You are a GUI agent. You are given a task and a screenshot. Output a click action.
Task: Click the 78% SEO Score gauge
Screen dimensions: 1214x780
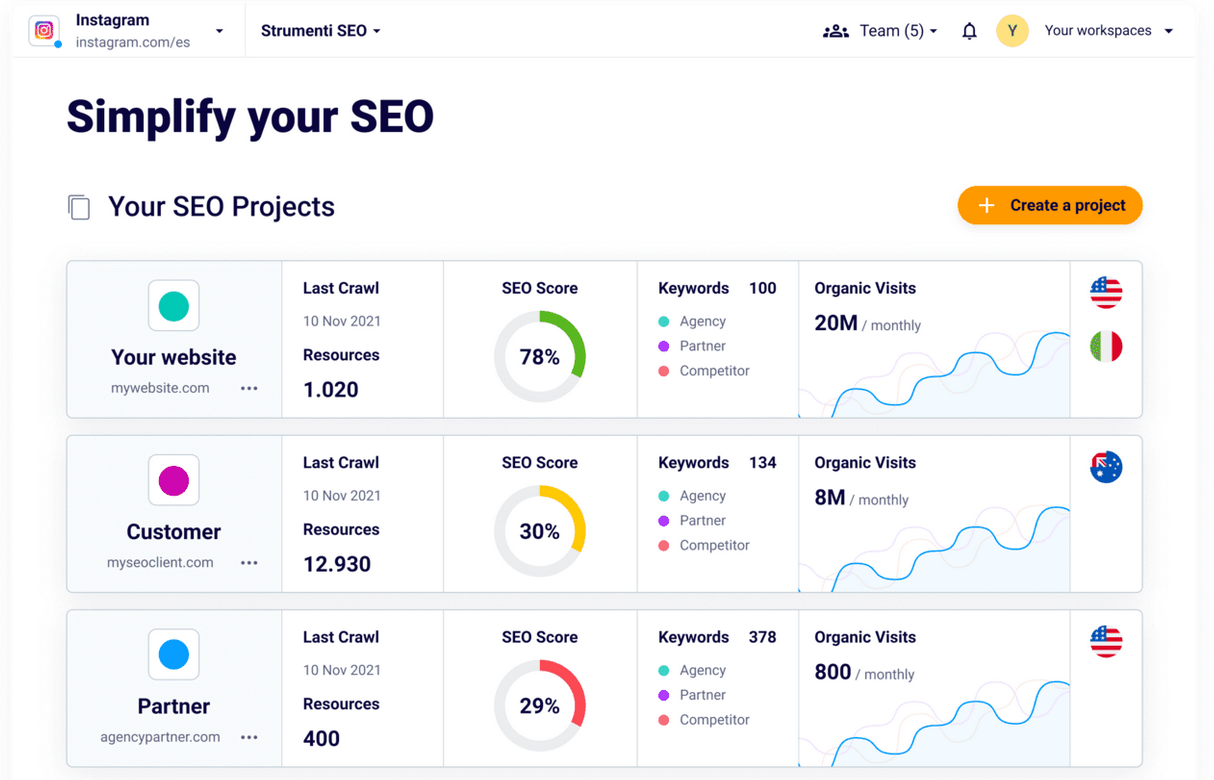(540, 357)
